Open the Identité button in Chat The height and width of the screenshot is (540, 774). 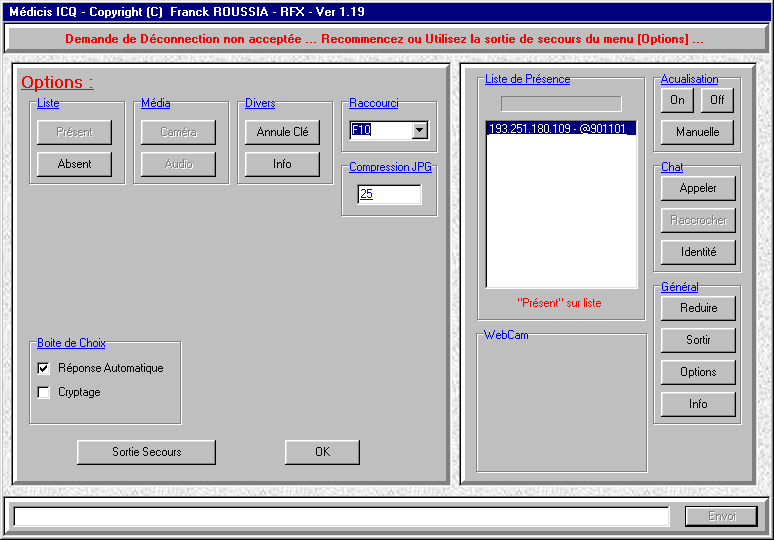pyautogui.click(x=698, y=252)
